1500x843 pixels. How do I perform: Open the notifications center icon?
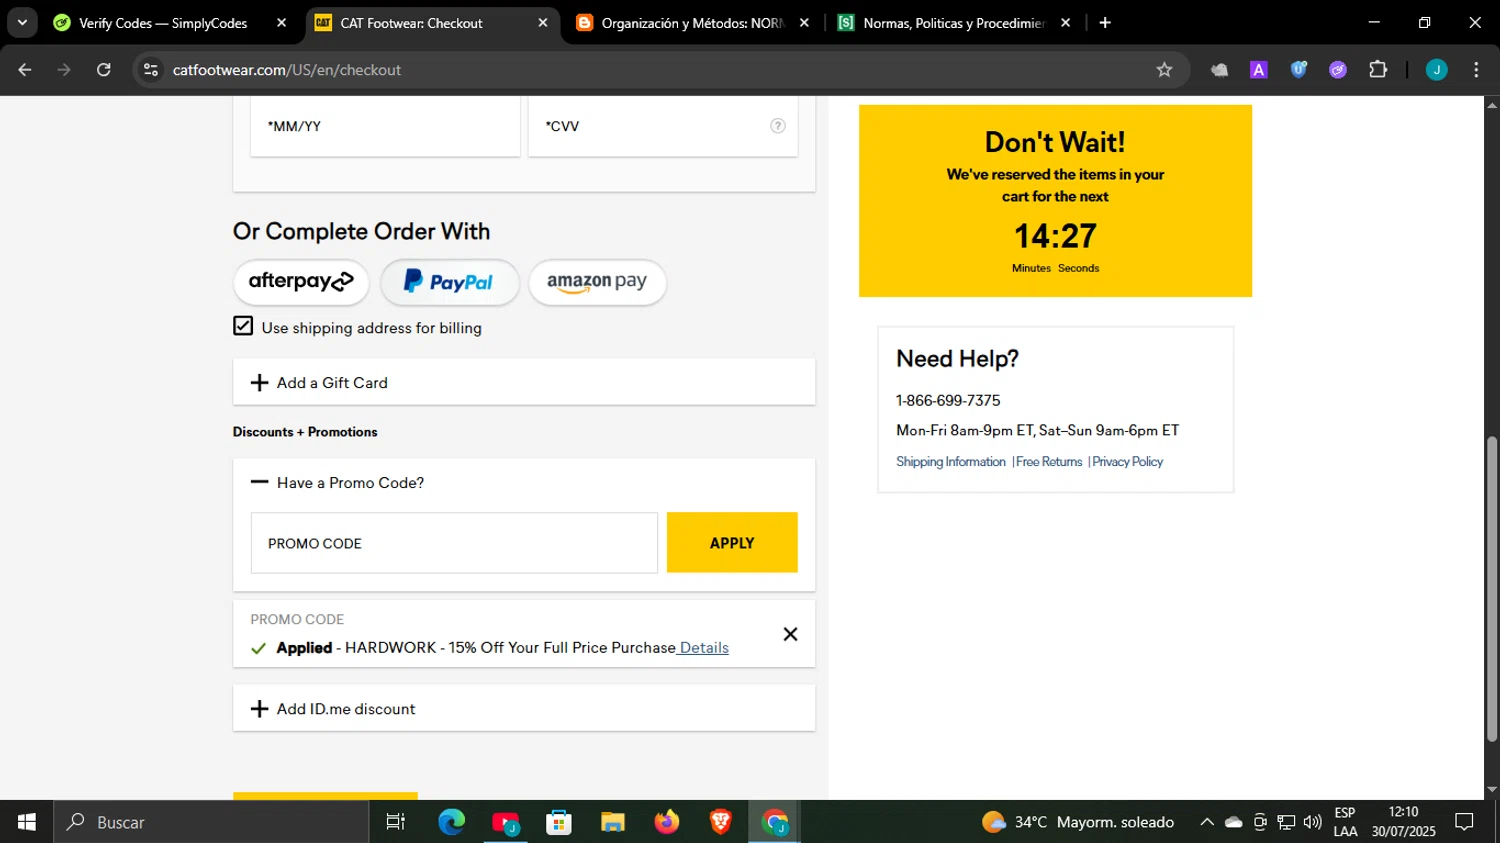point(1465,822)
